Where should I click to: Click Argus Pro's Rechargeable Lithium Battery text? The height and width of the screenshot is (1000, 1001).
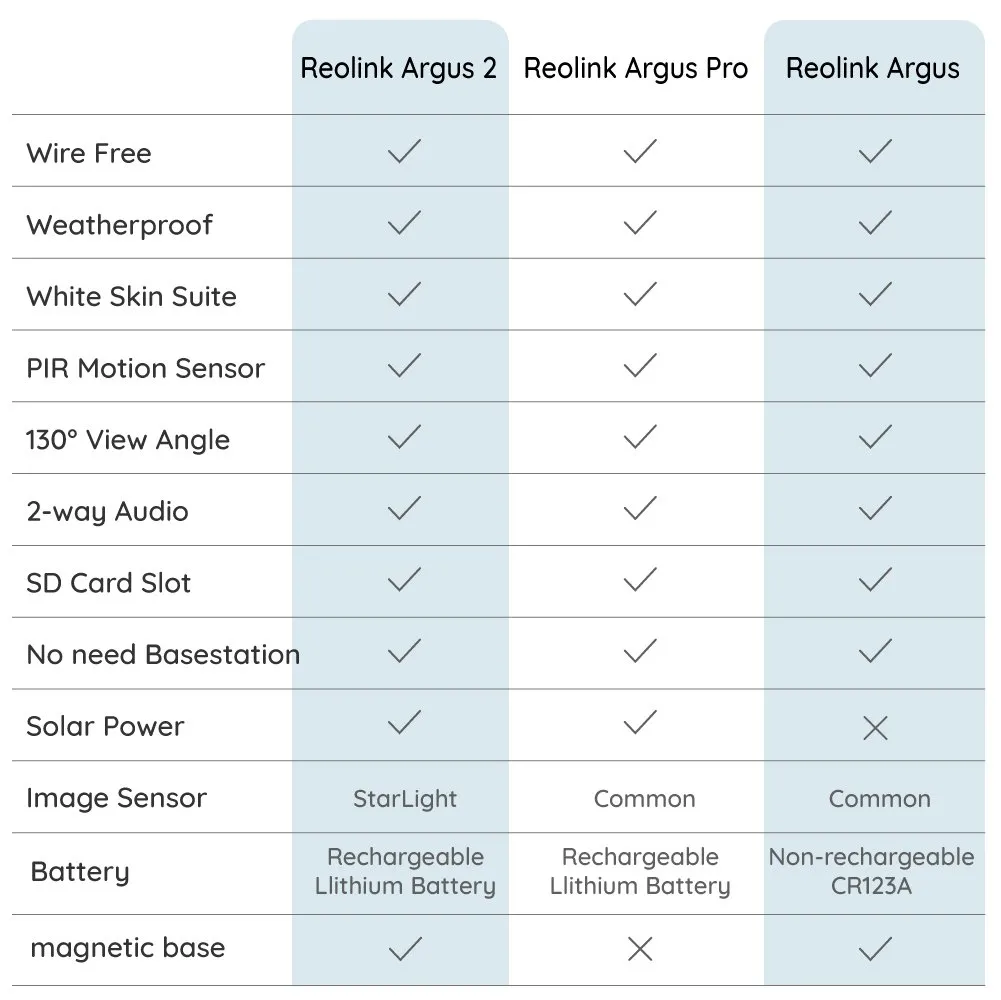coord(640,871)
